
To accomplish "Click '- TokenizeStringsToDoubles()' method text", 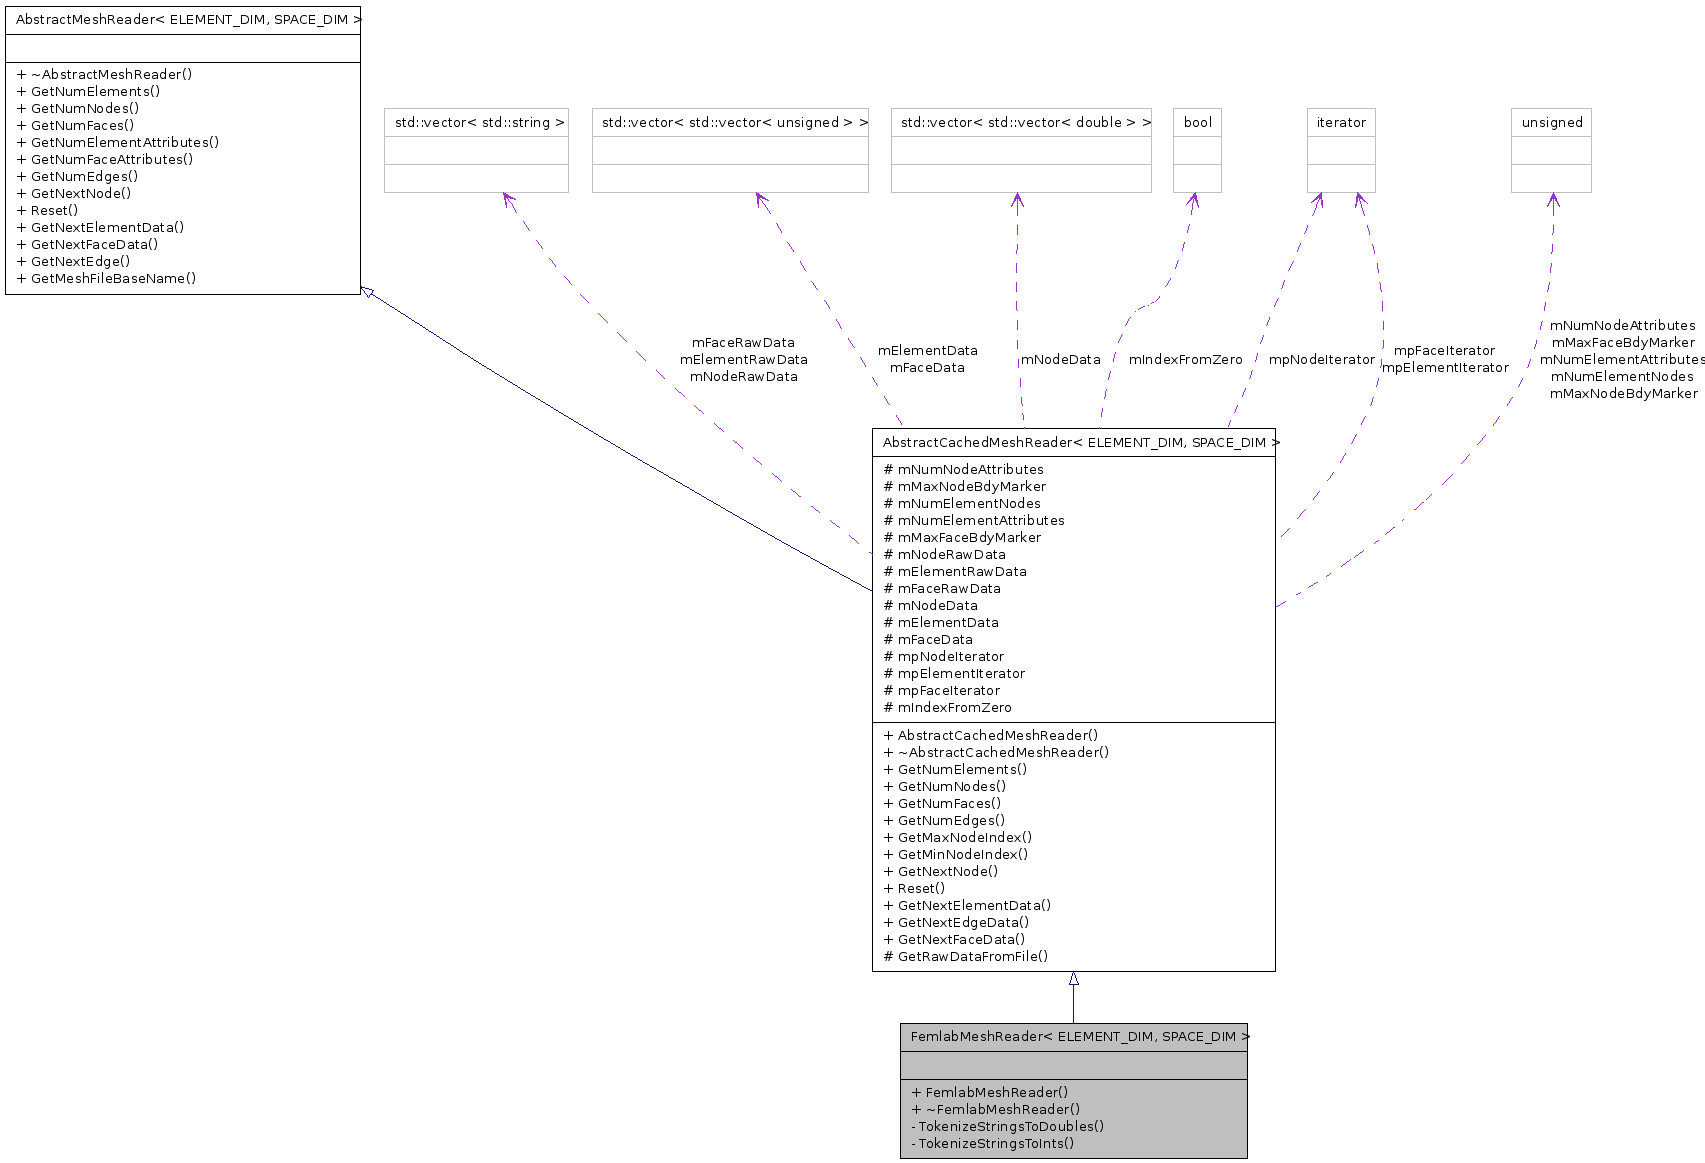I will tap(1008, 1126).
